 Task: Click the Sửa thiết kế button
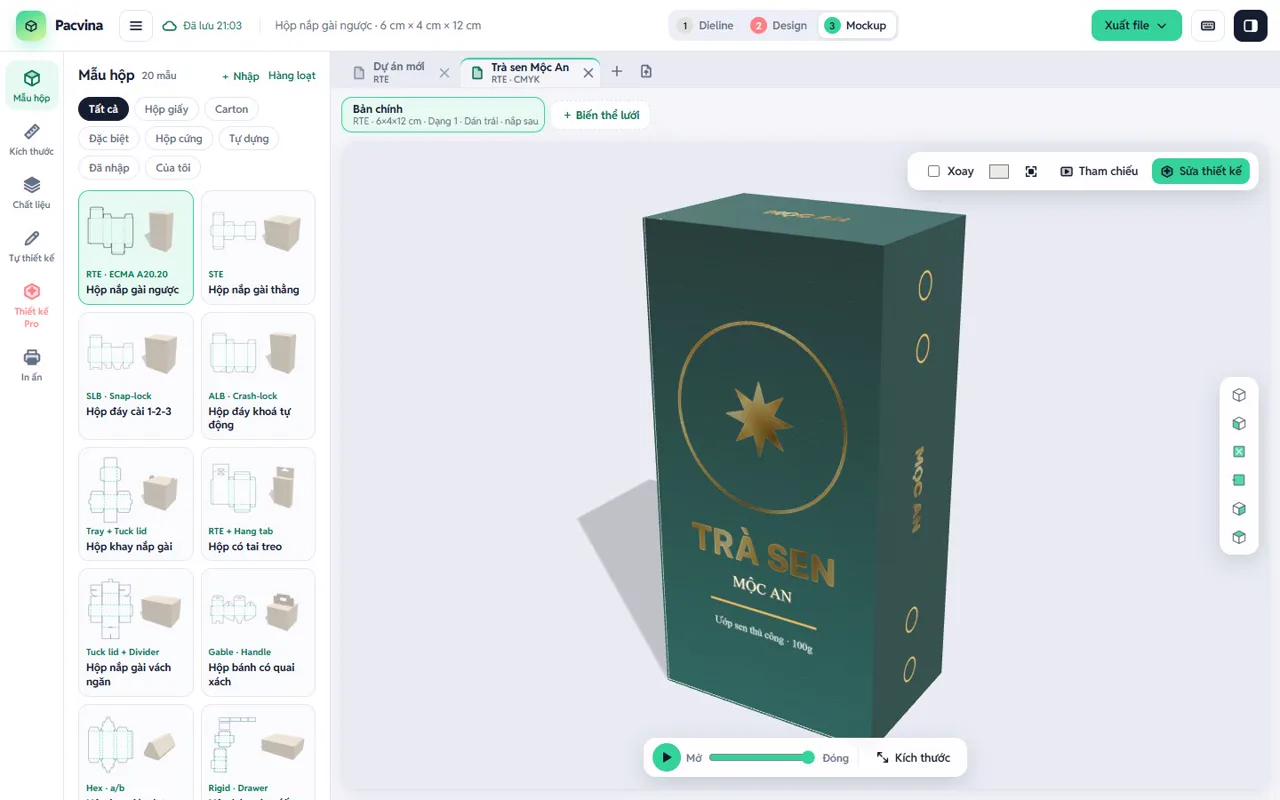(1201, 171)
